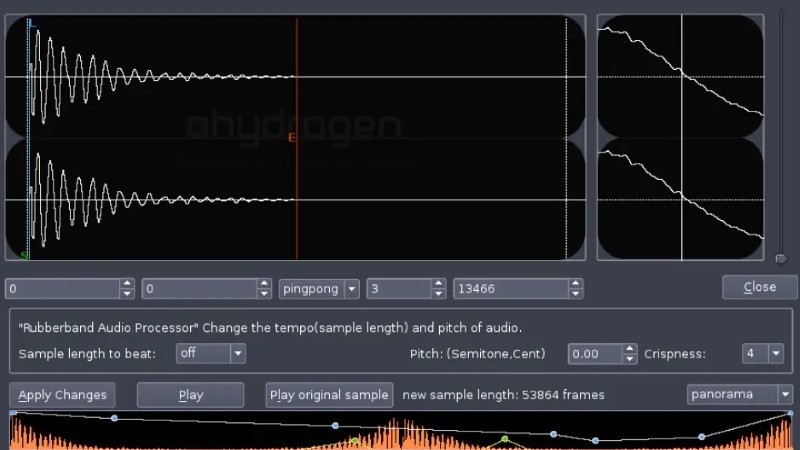Decrease the end frame value 13466
800x450 pixels.
[576, 294]
